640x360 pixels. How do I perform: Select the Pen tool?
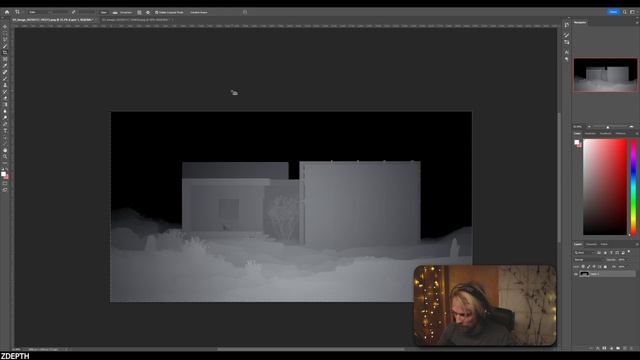pos(5,124)
